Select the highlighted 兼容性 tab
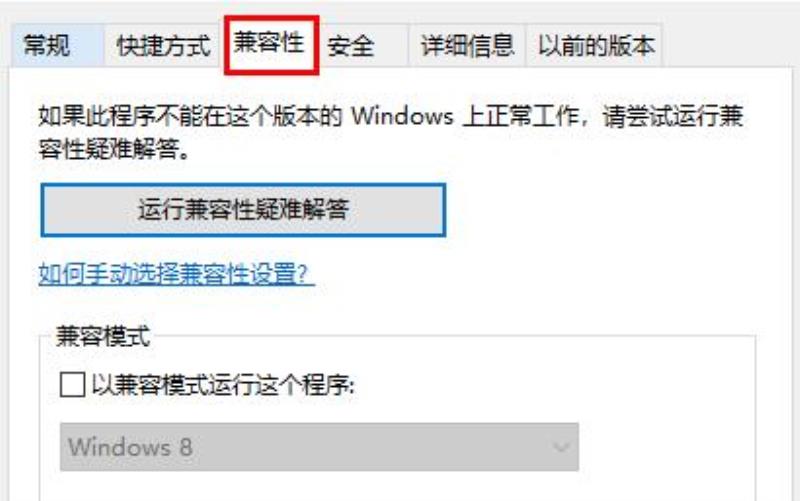Image resolution: width=800 pixels, height=501 pixels. click(x=271, y=44)
